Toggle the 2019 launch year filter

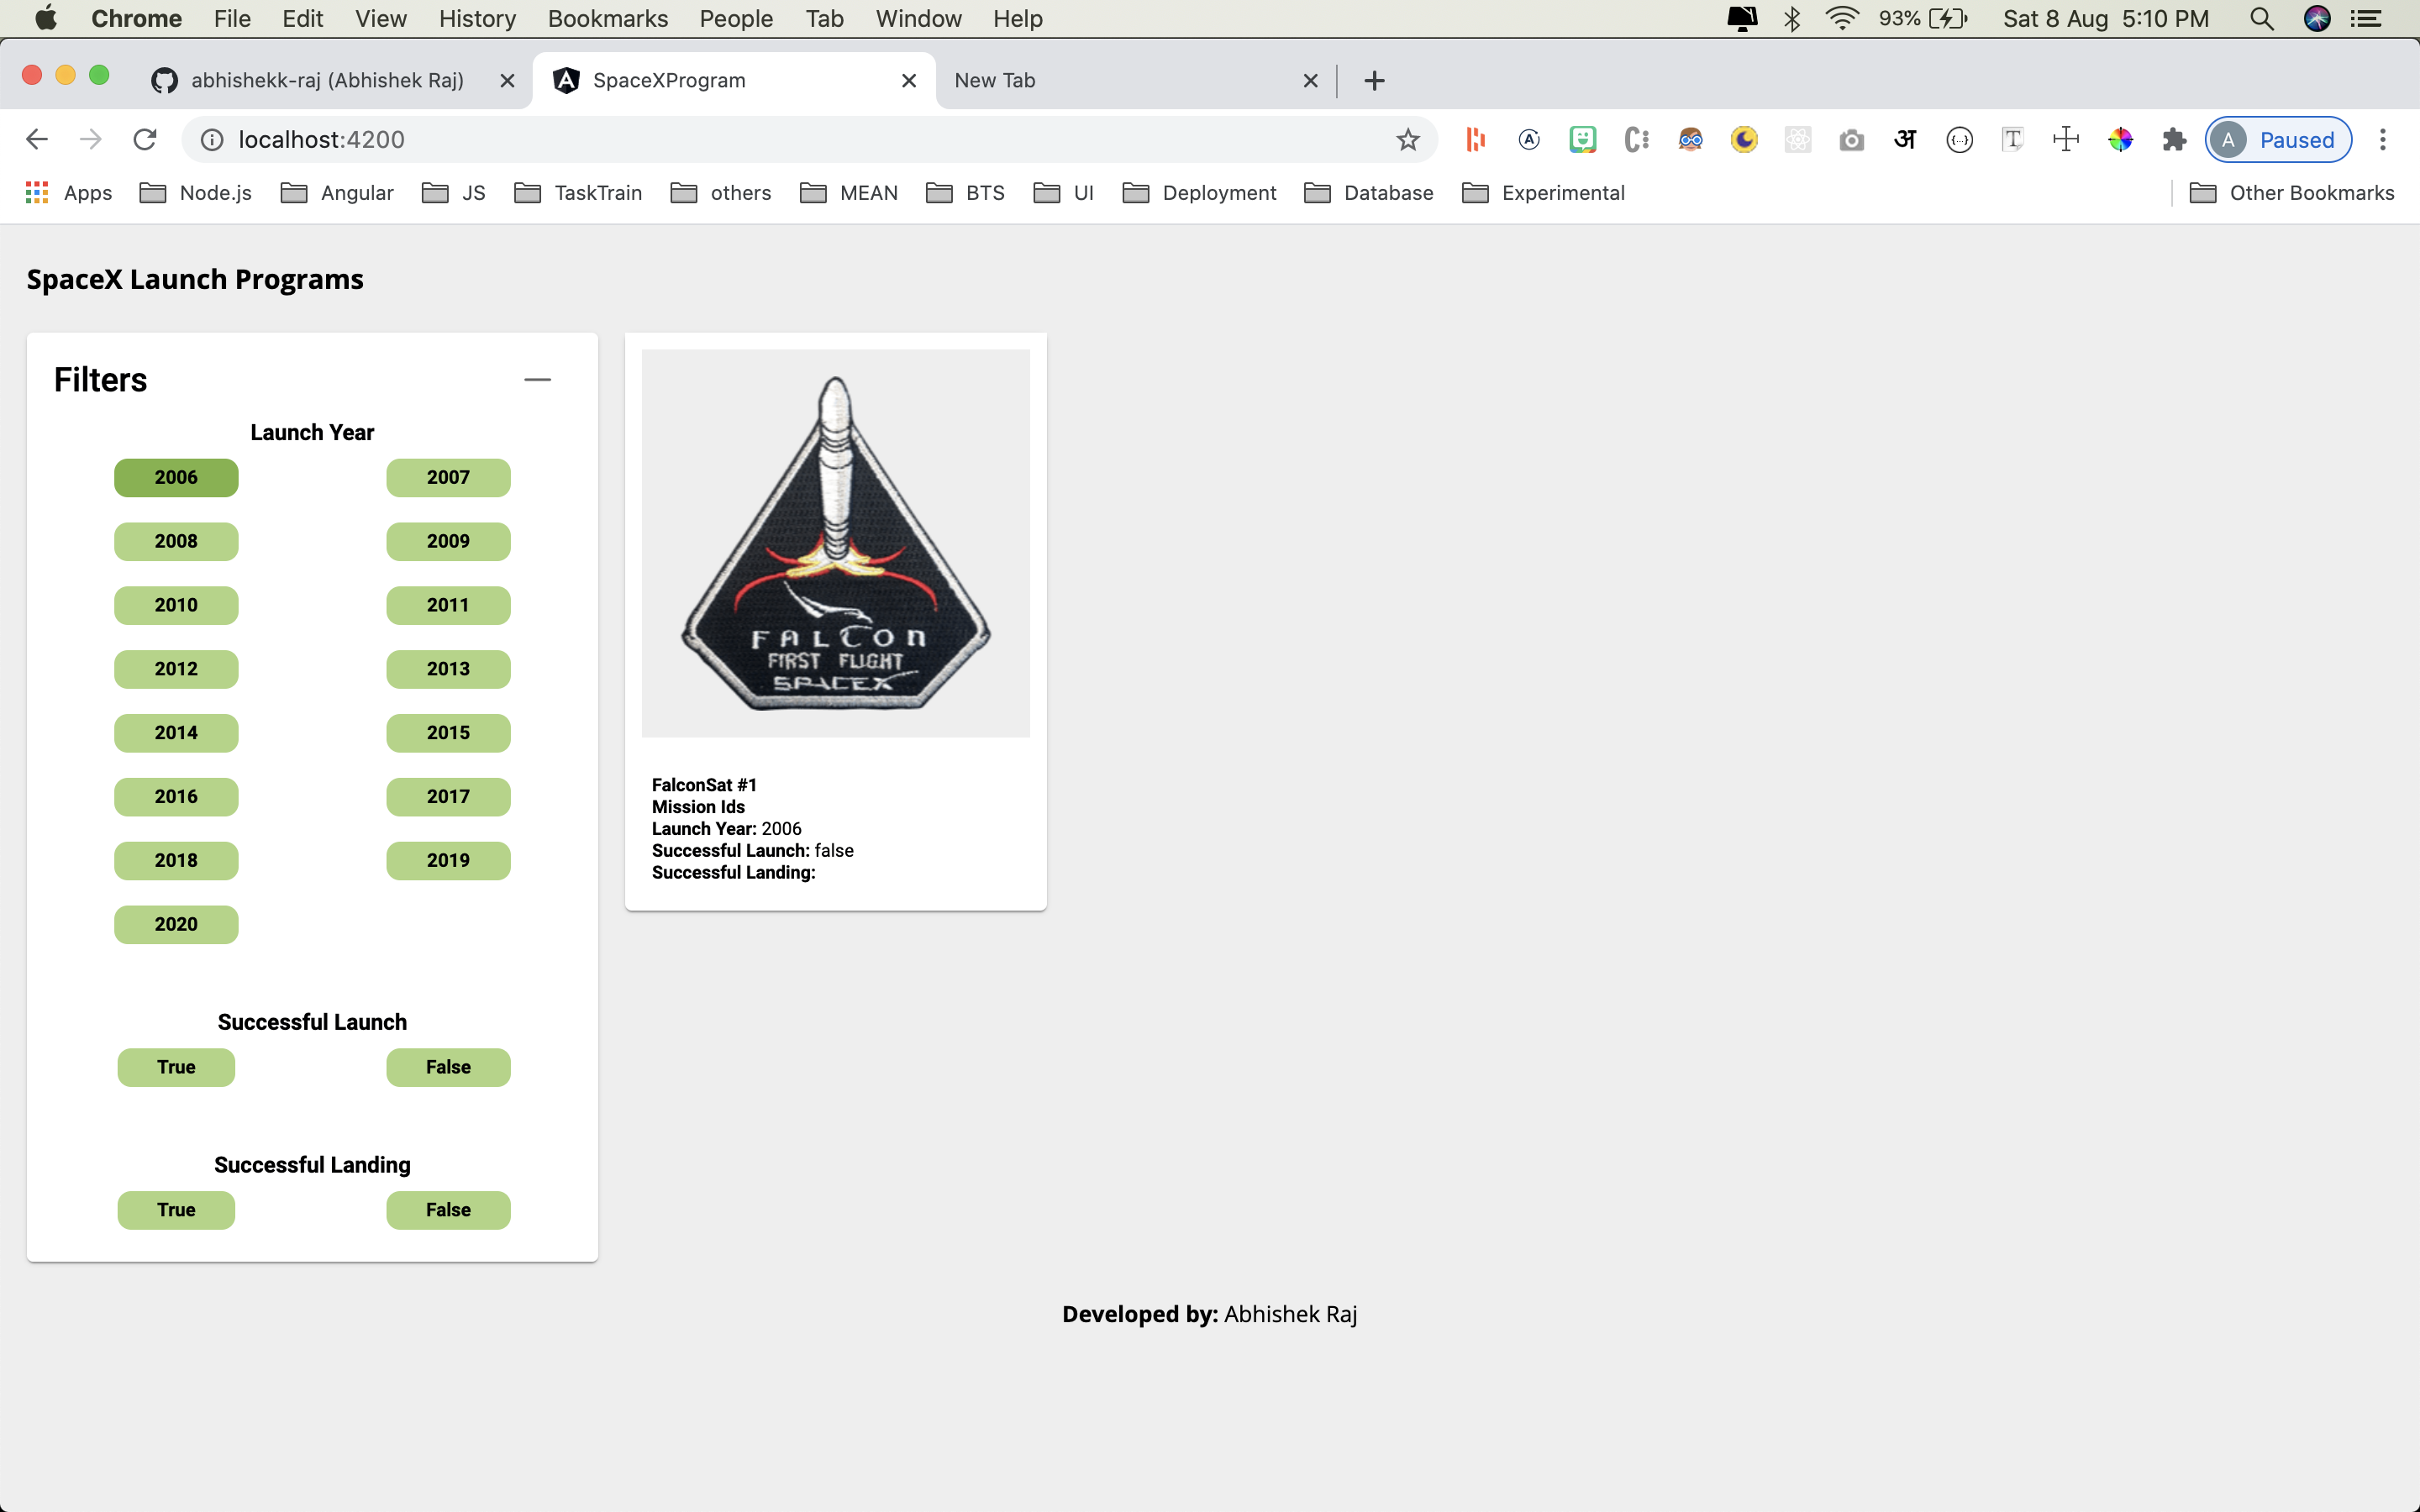click(448, 861)
